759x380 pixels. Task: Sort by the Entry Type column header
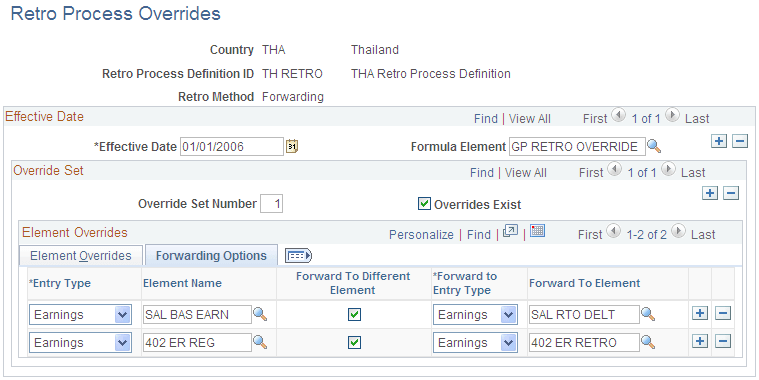[x=60, y=283]
